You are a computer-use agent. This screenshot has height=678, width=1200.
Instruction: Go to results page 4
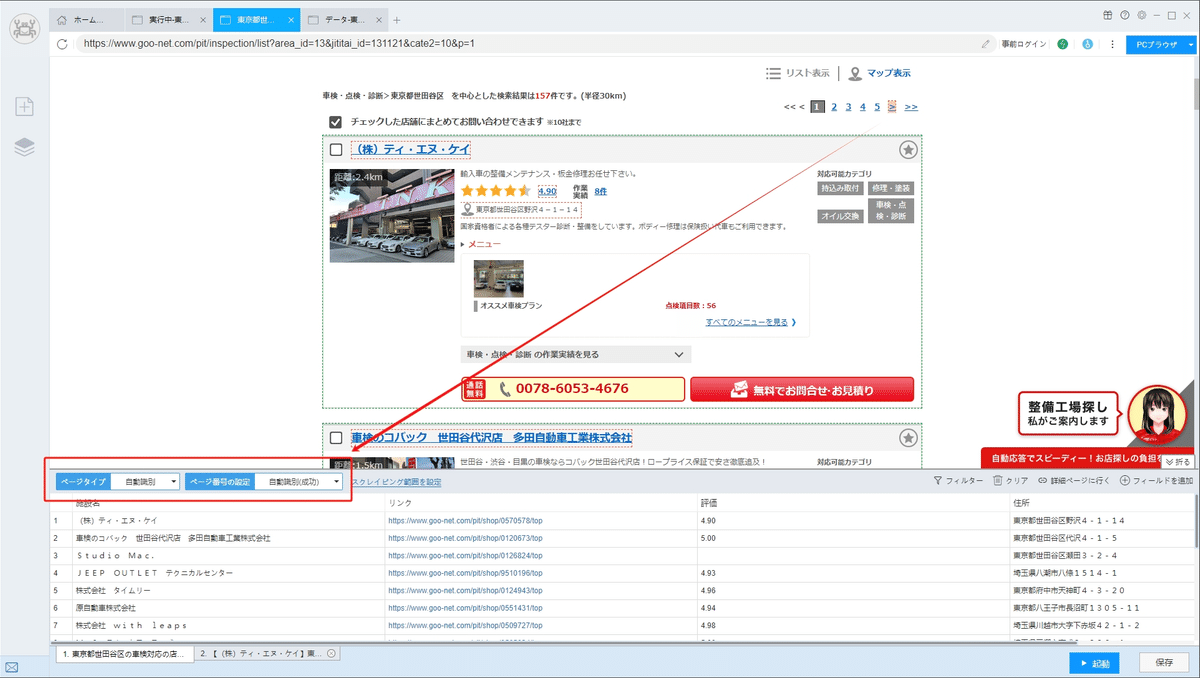tap(863, 106)
